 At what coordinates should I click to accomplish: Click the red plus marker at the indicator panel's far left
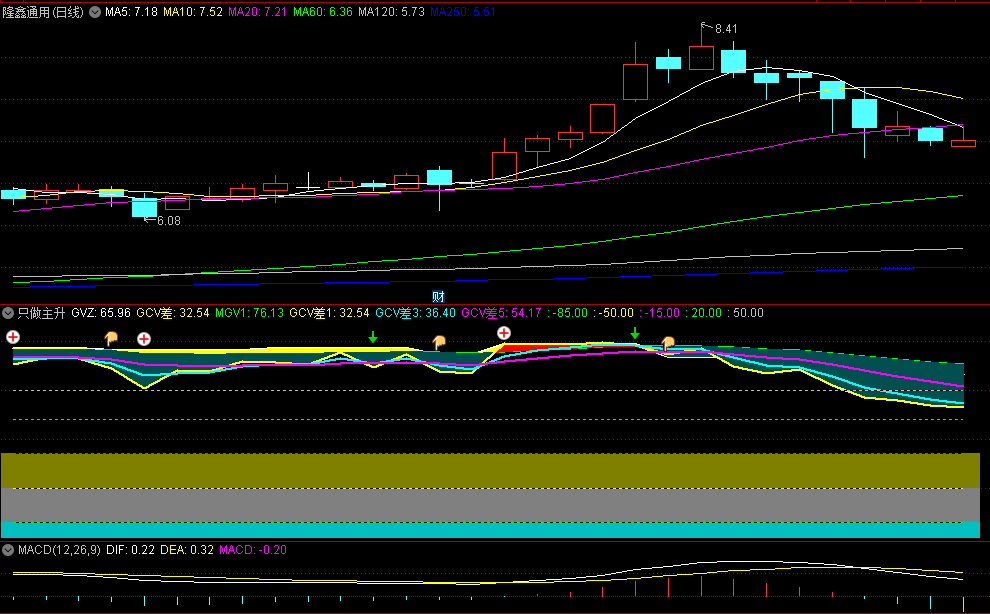click(13, 337)
